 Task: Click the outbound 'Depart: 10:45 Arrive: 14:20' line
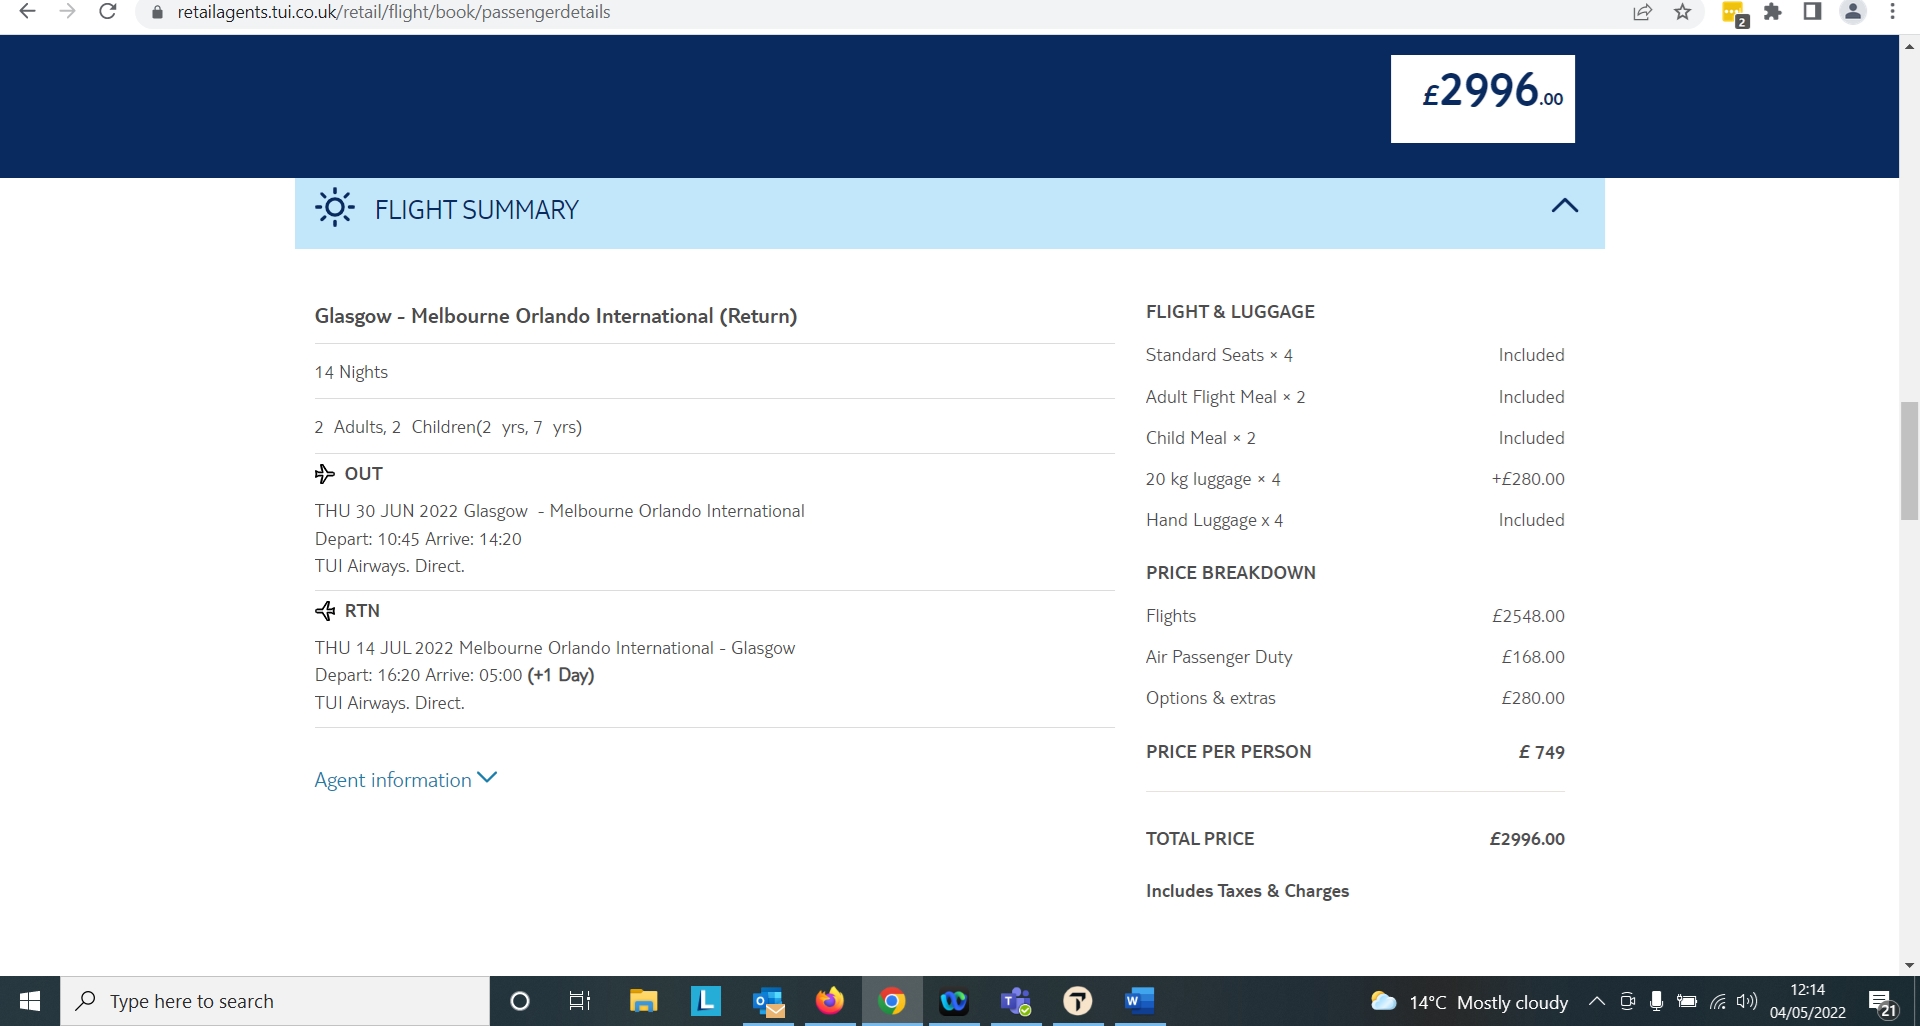(x=418, y=539)
